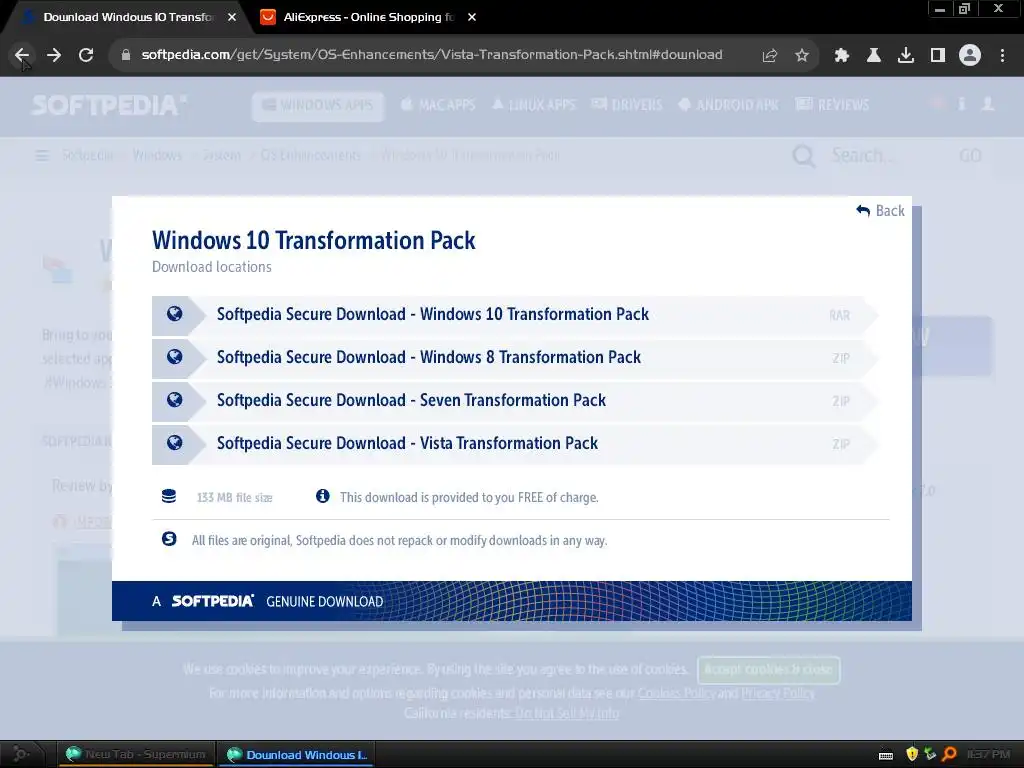Open the Reviews menu item

833,105
